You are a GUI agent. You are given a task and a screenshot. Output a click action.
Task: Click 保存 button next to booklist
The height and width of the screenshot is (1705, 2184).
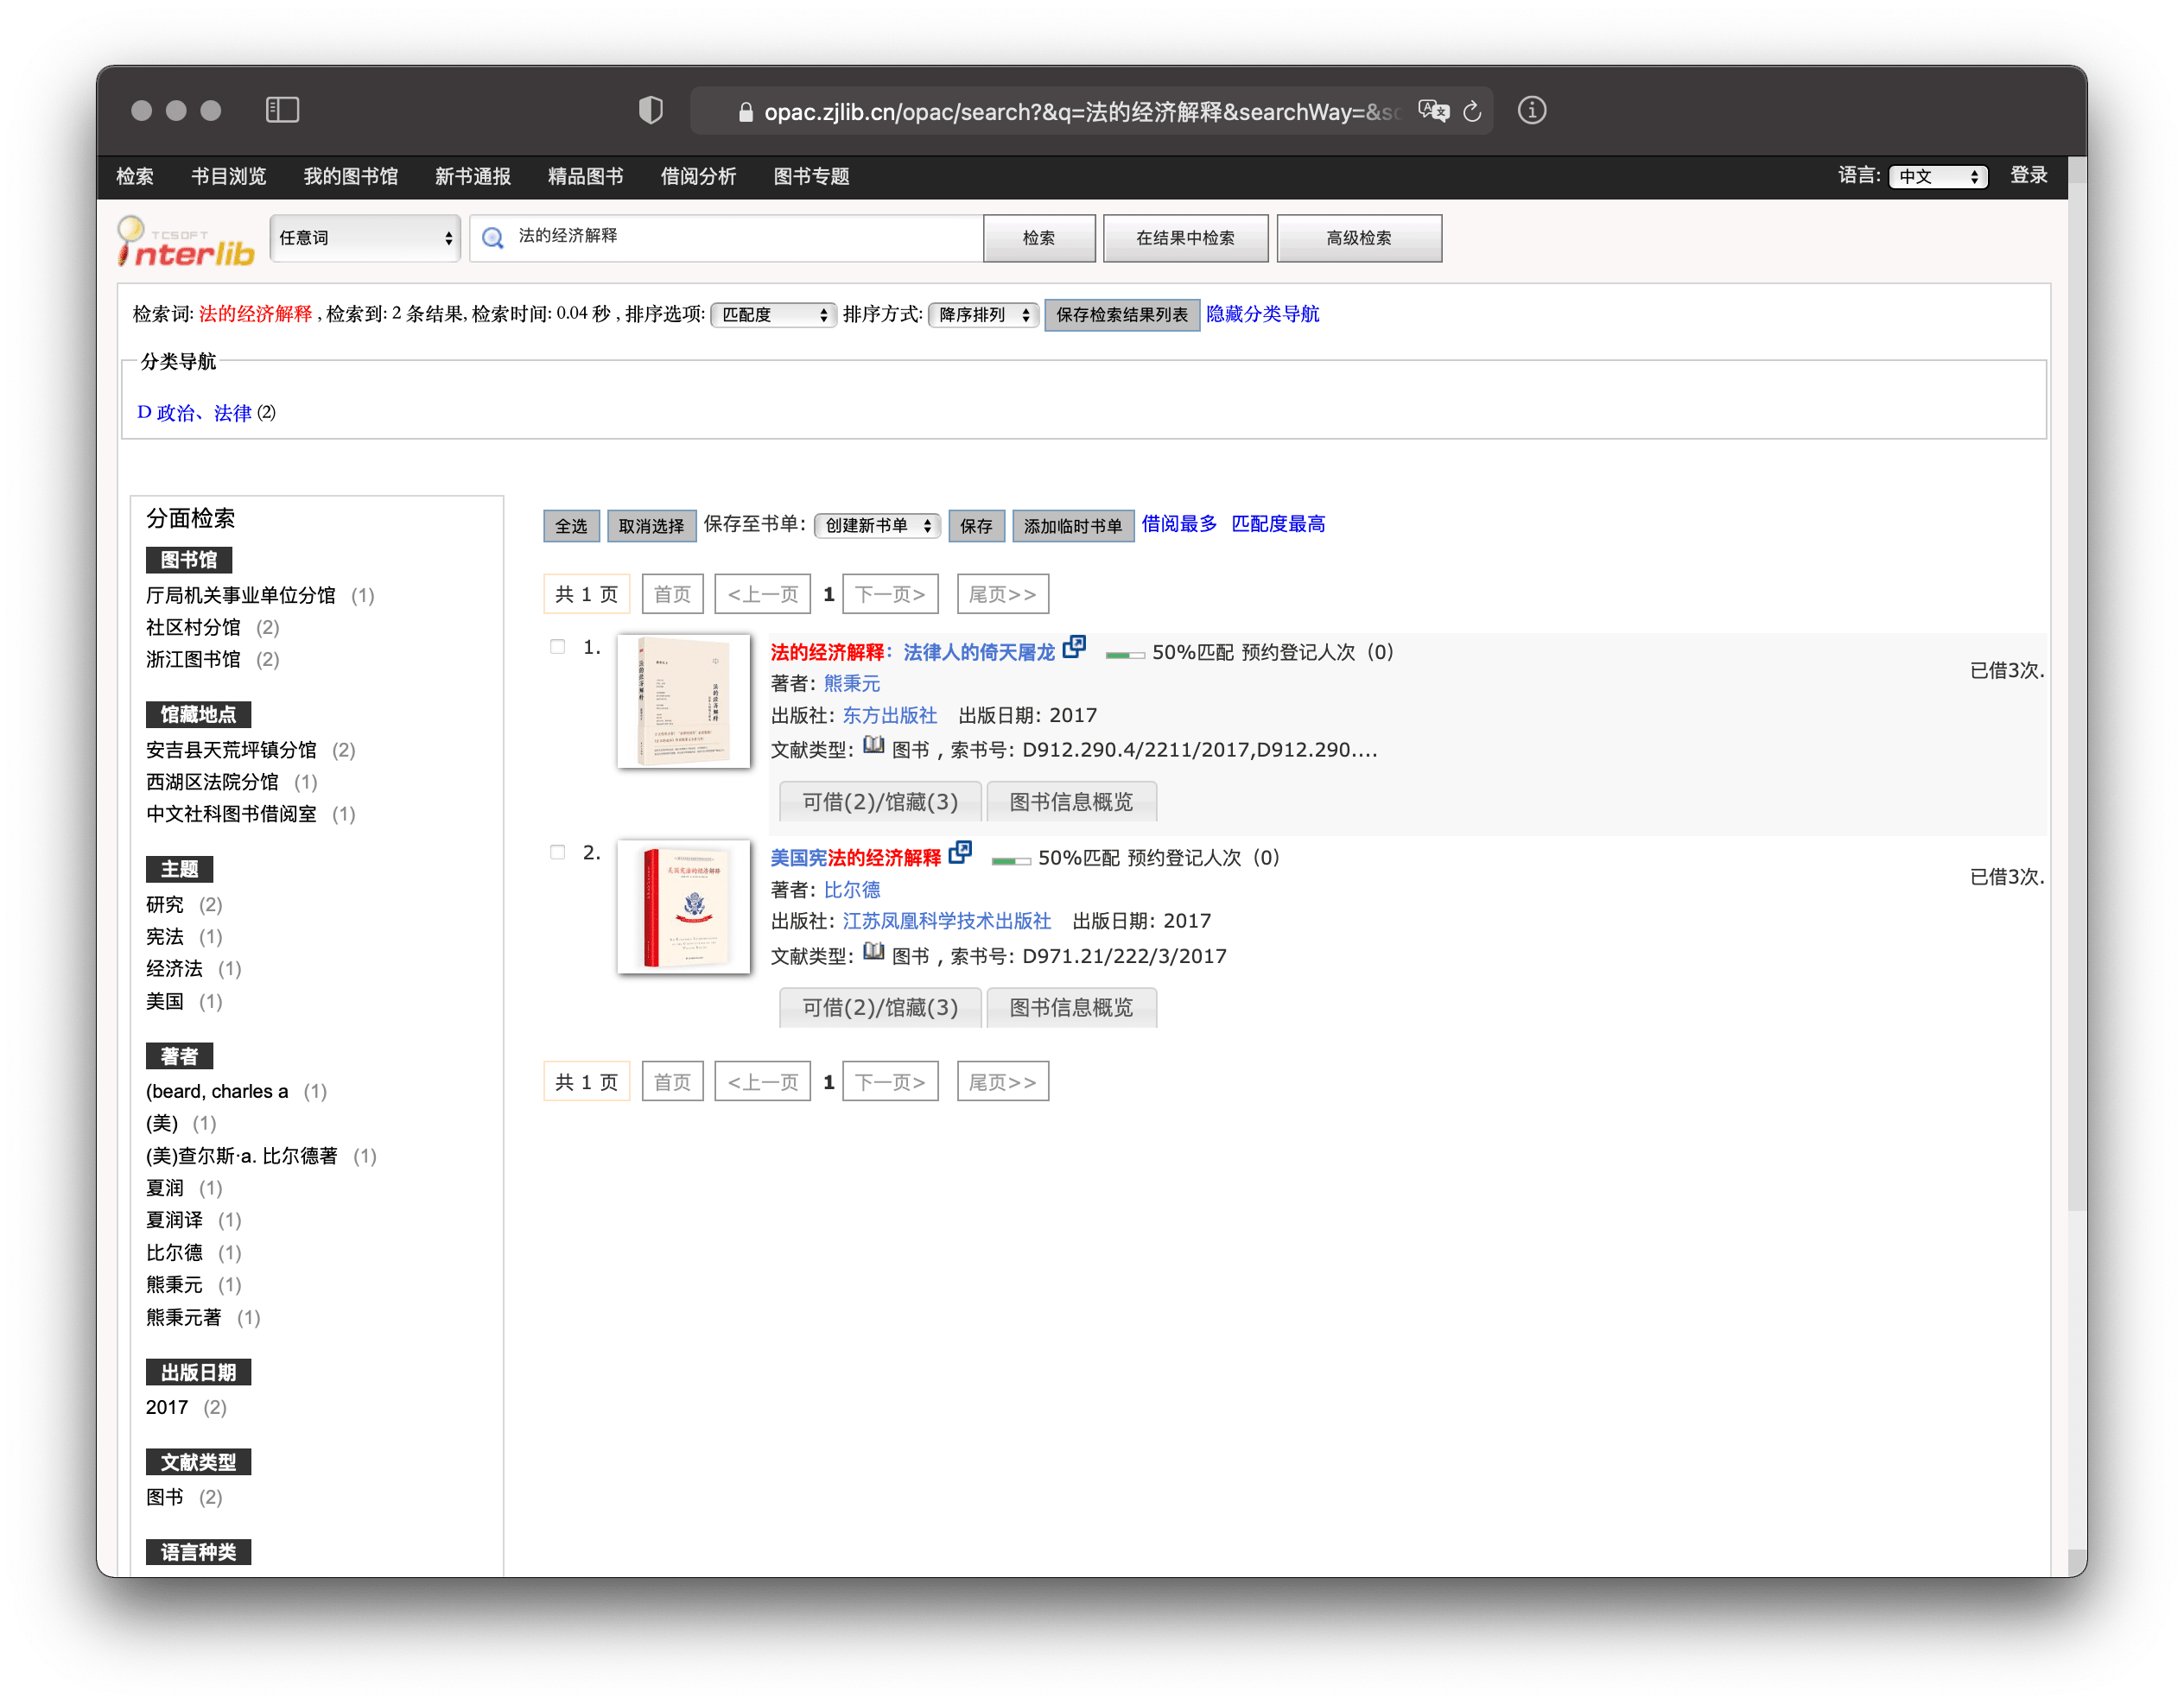[x=976, y=526]
